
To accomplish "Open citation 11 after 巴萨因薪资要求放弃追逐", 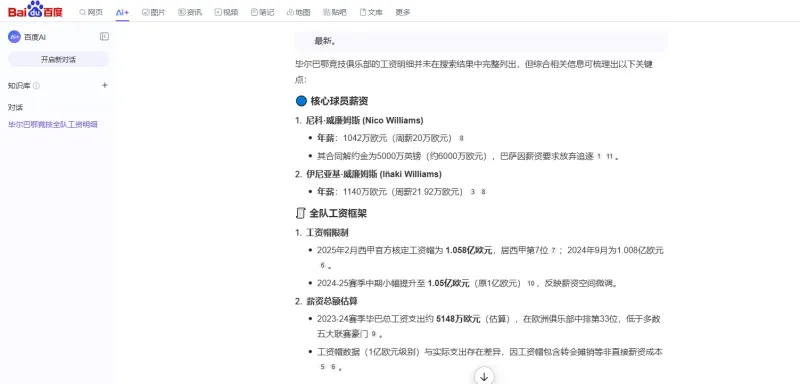I will (609, 157).
